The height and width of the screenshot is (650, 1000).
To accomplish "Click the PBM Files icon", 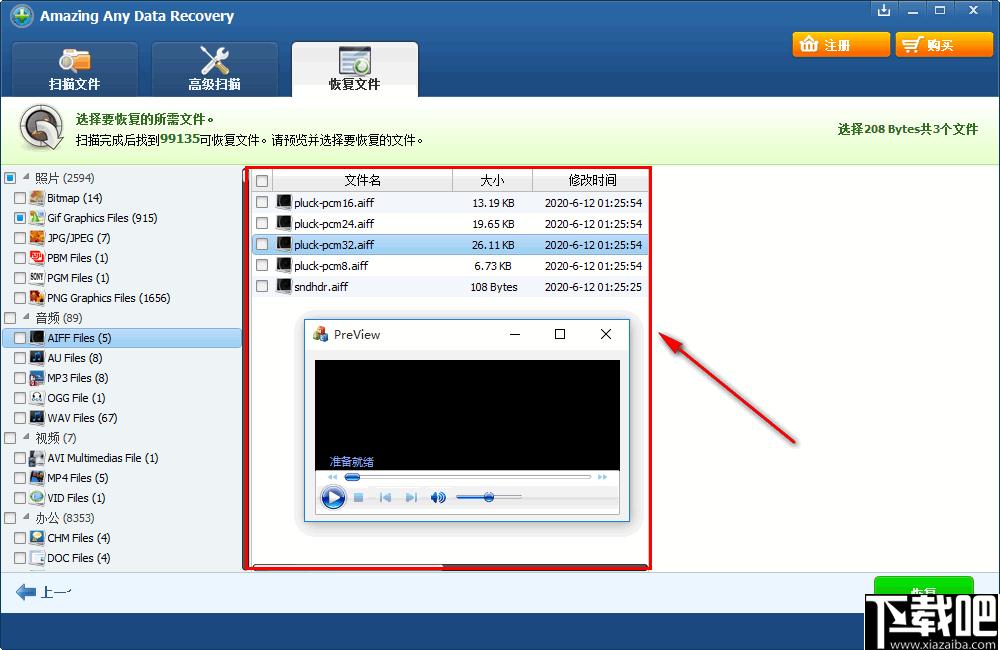I will (37, 257).
